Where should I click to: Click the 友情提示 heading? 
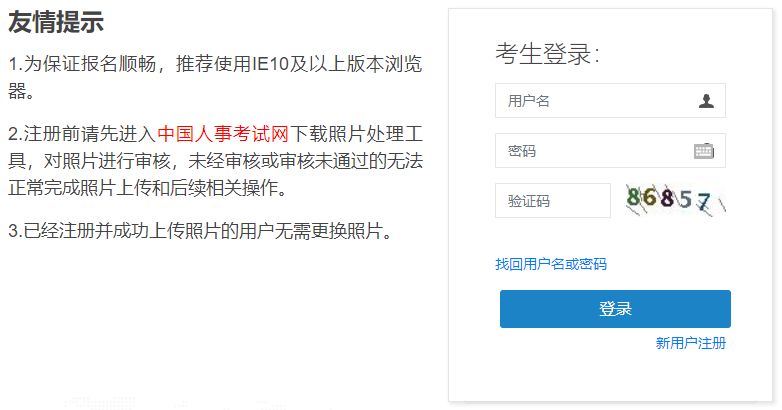click(x=56, y=24)
